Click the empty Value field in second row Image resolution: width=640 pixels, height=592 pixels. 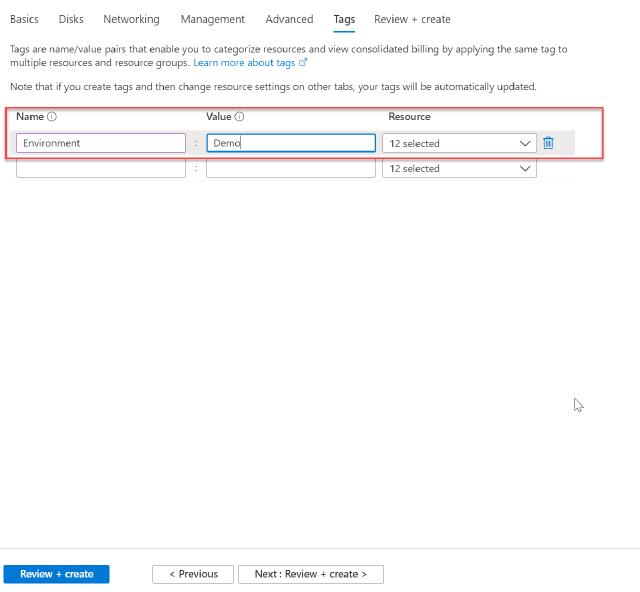coord(291,169)
